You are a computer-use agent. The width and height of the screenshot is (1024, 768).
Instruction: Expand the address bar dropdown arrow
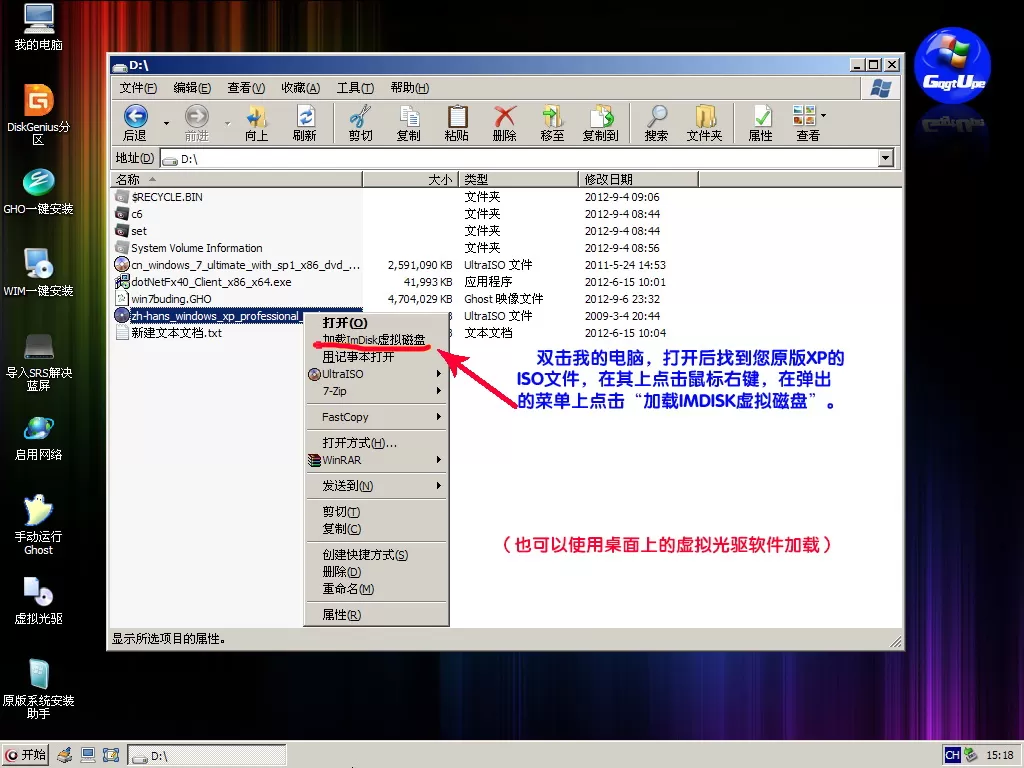coord(885,158)
